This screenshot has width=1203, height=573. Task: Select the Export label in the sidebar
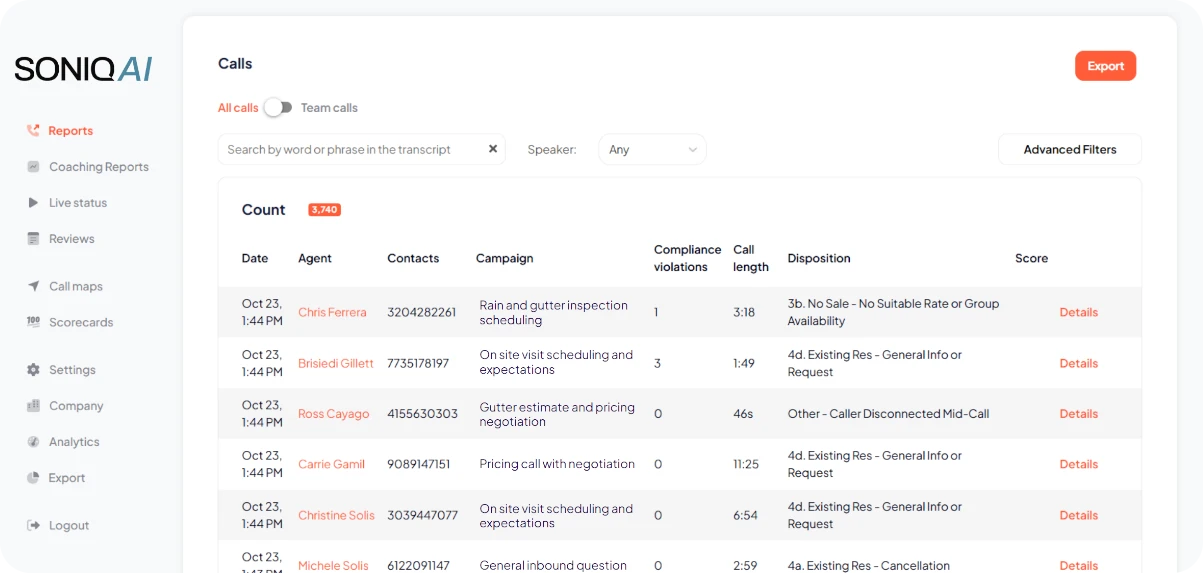pyautogui.click(x=67, y=477)
